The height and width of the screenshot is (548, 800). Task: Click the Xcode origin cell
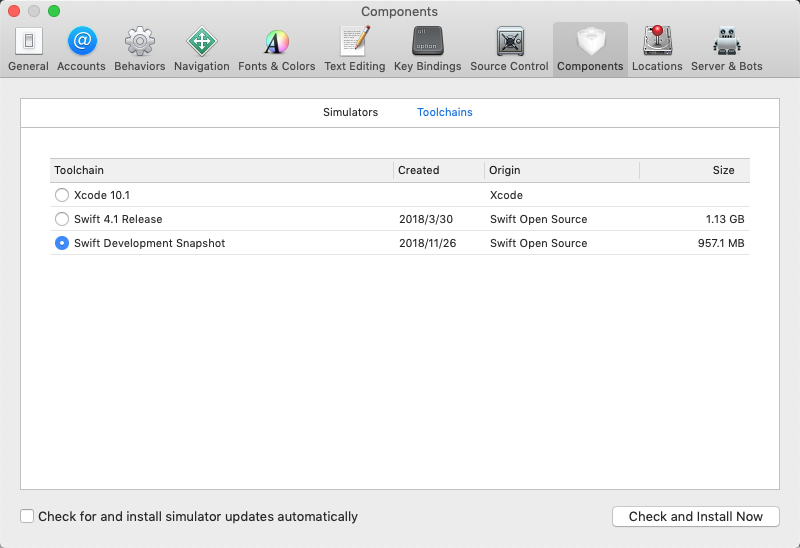tap(506, 195)
